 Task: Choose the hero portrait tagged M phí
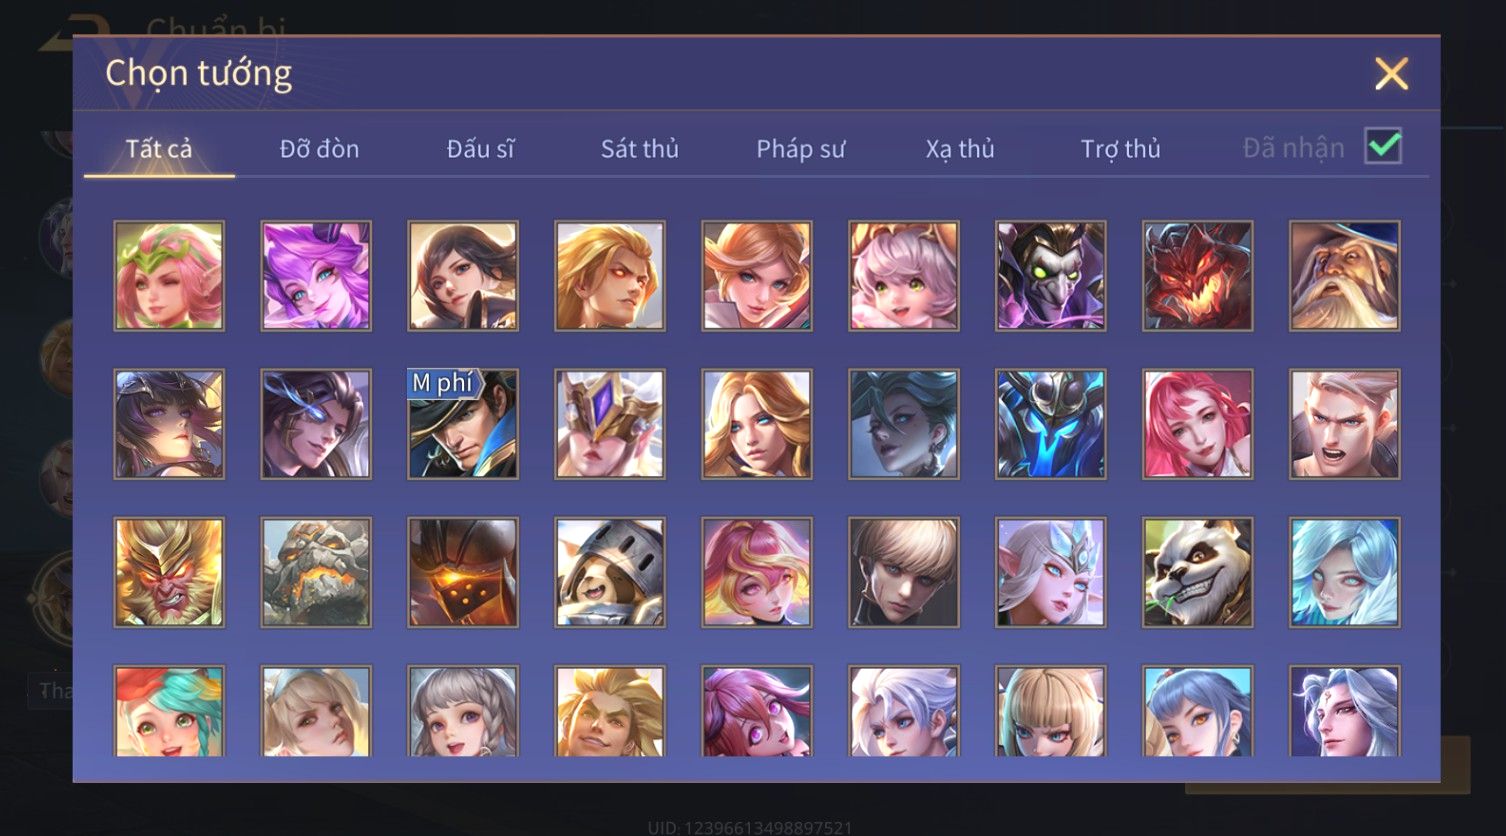463,424
